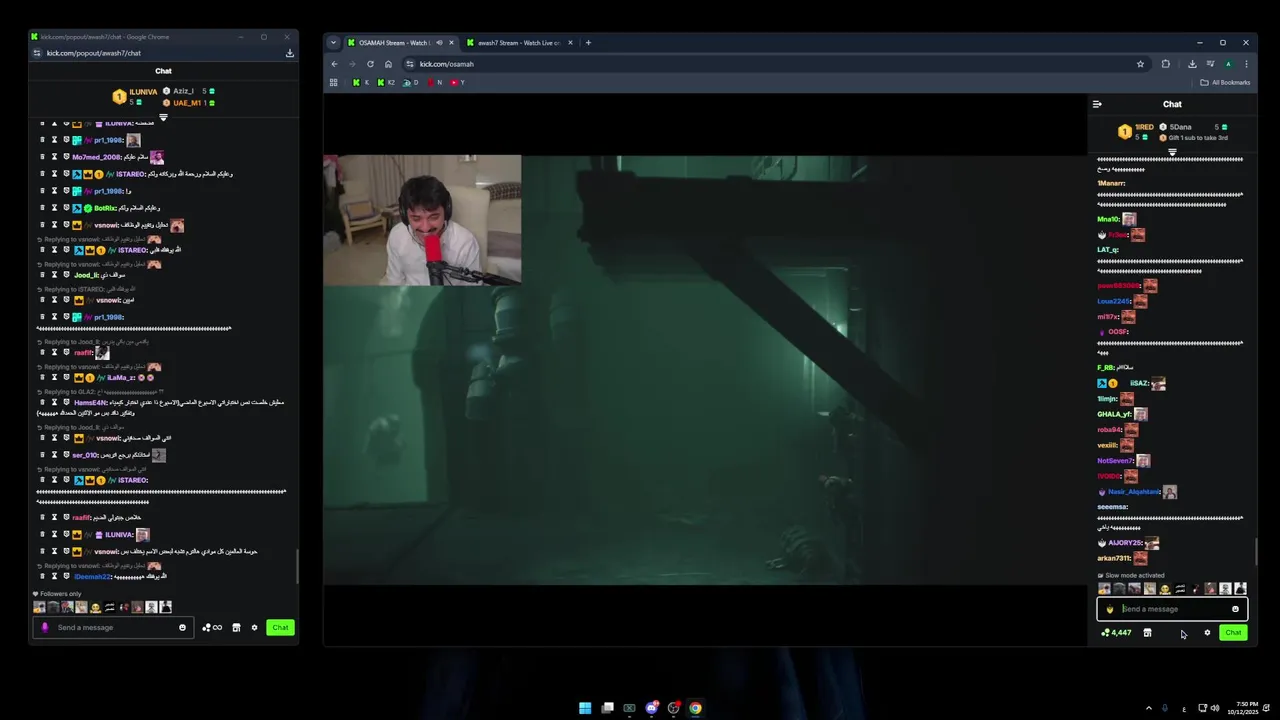This screenshot has width=1280, height=720.
Task: Open the apps grid in bookmarks bar
Action: point(334,82)
